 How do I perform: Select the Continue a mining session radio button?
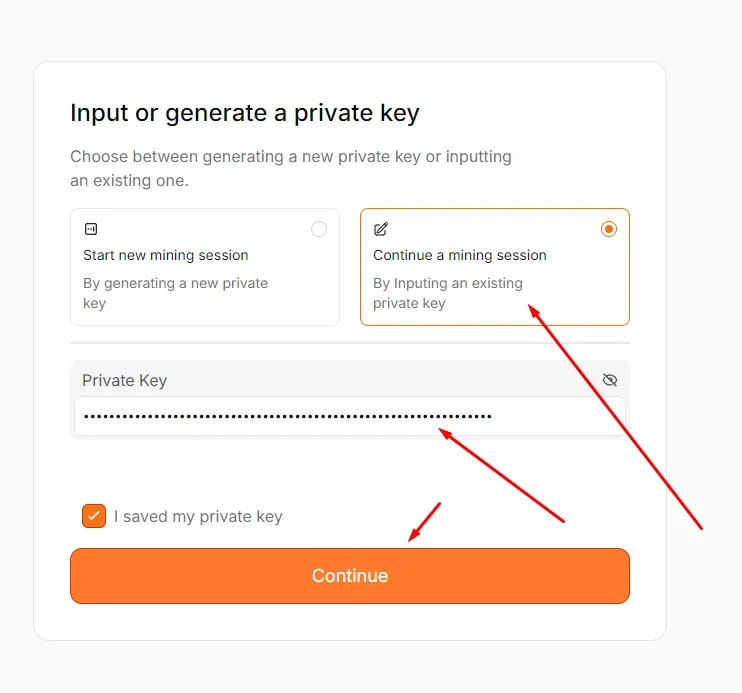[609, 229]
